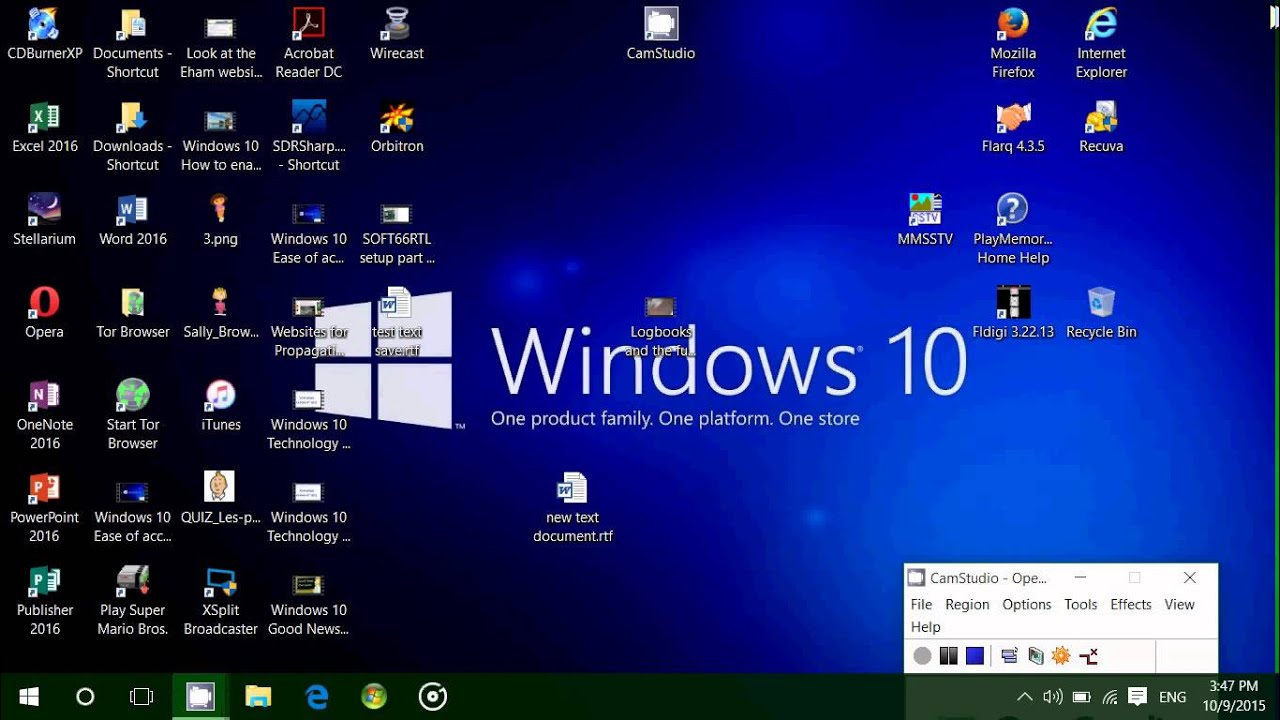The image size is (1280, 720).
Task: Click the red line-with-X icon in CamStudio toolbar
Action: point(1088,656)
